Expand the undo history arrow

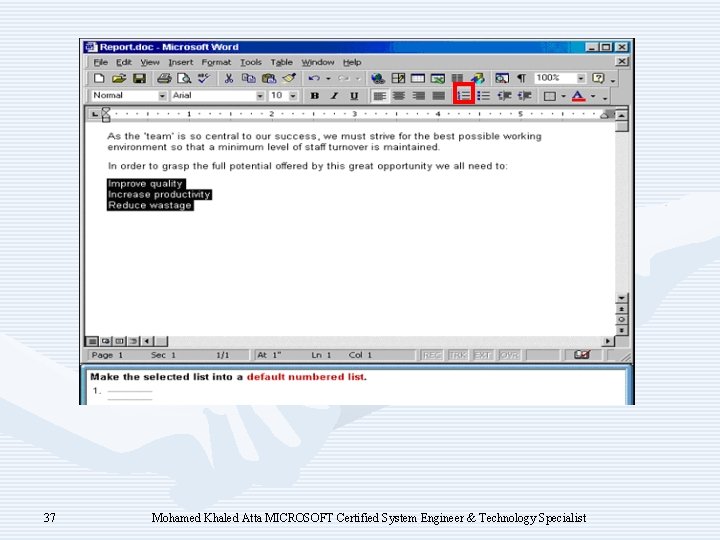(328, 79)
